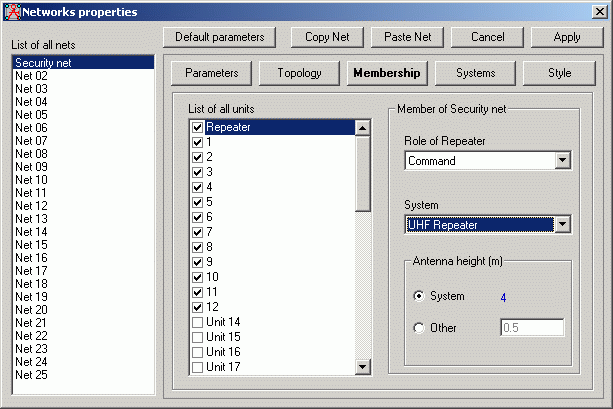Open the Role of Repeater dropdown
This screenshot has width=613, height=409.
[x=562, y=161]
